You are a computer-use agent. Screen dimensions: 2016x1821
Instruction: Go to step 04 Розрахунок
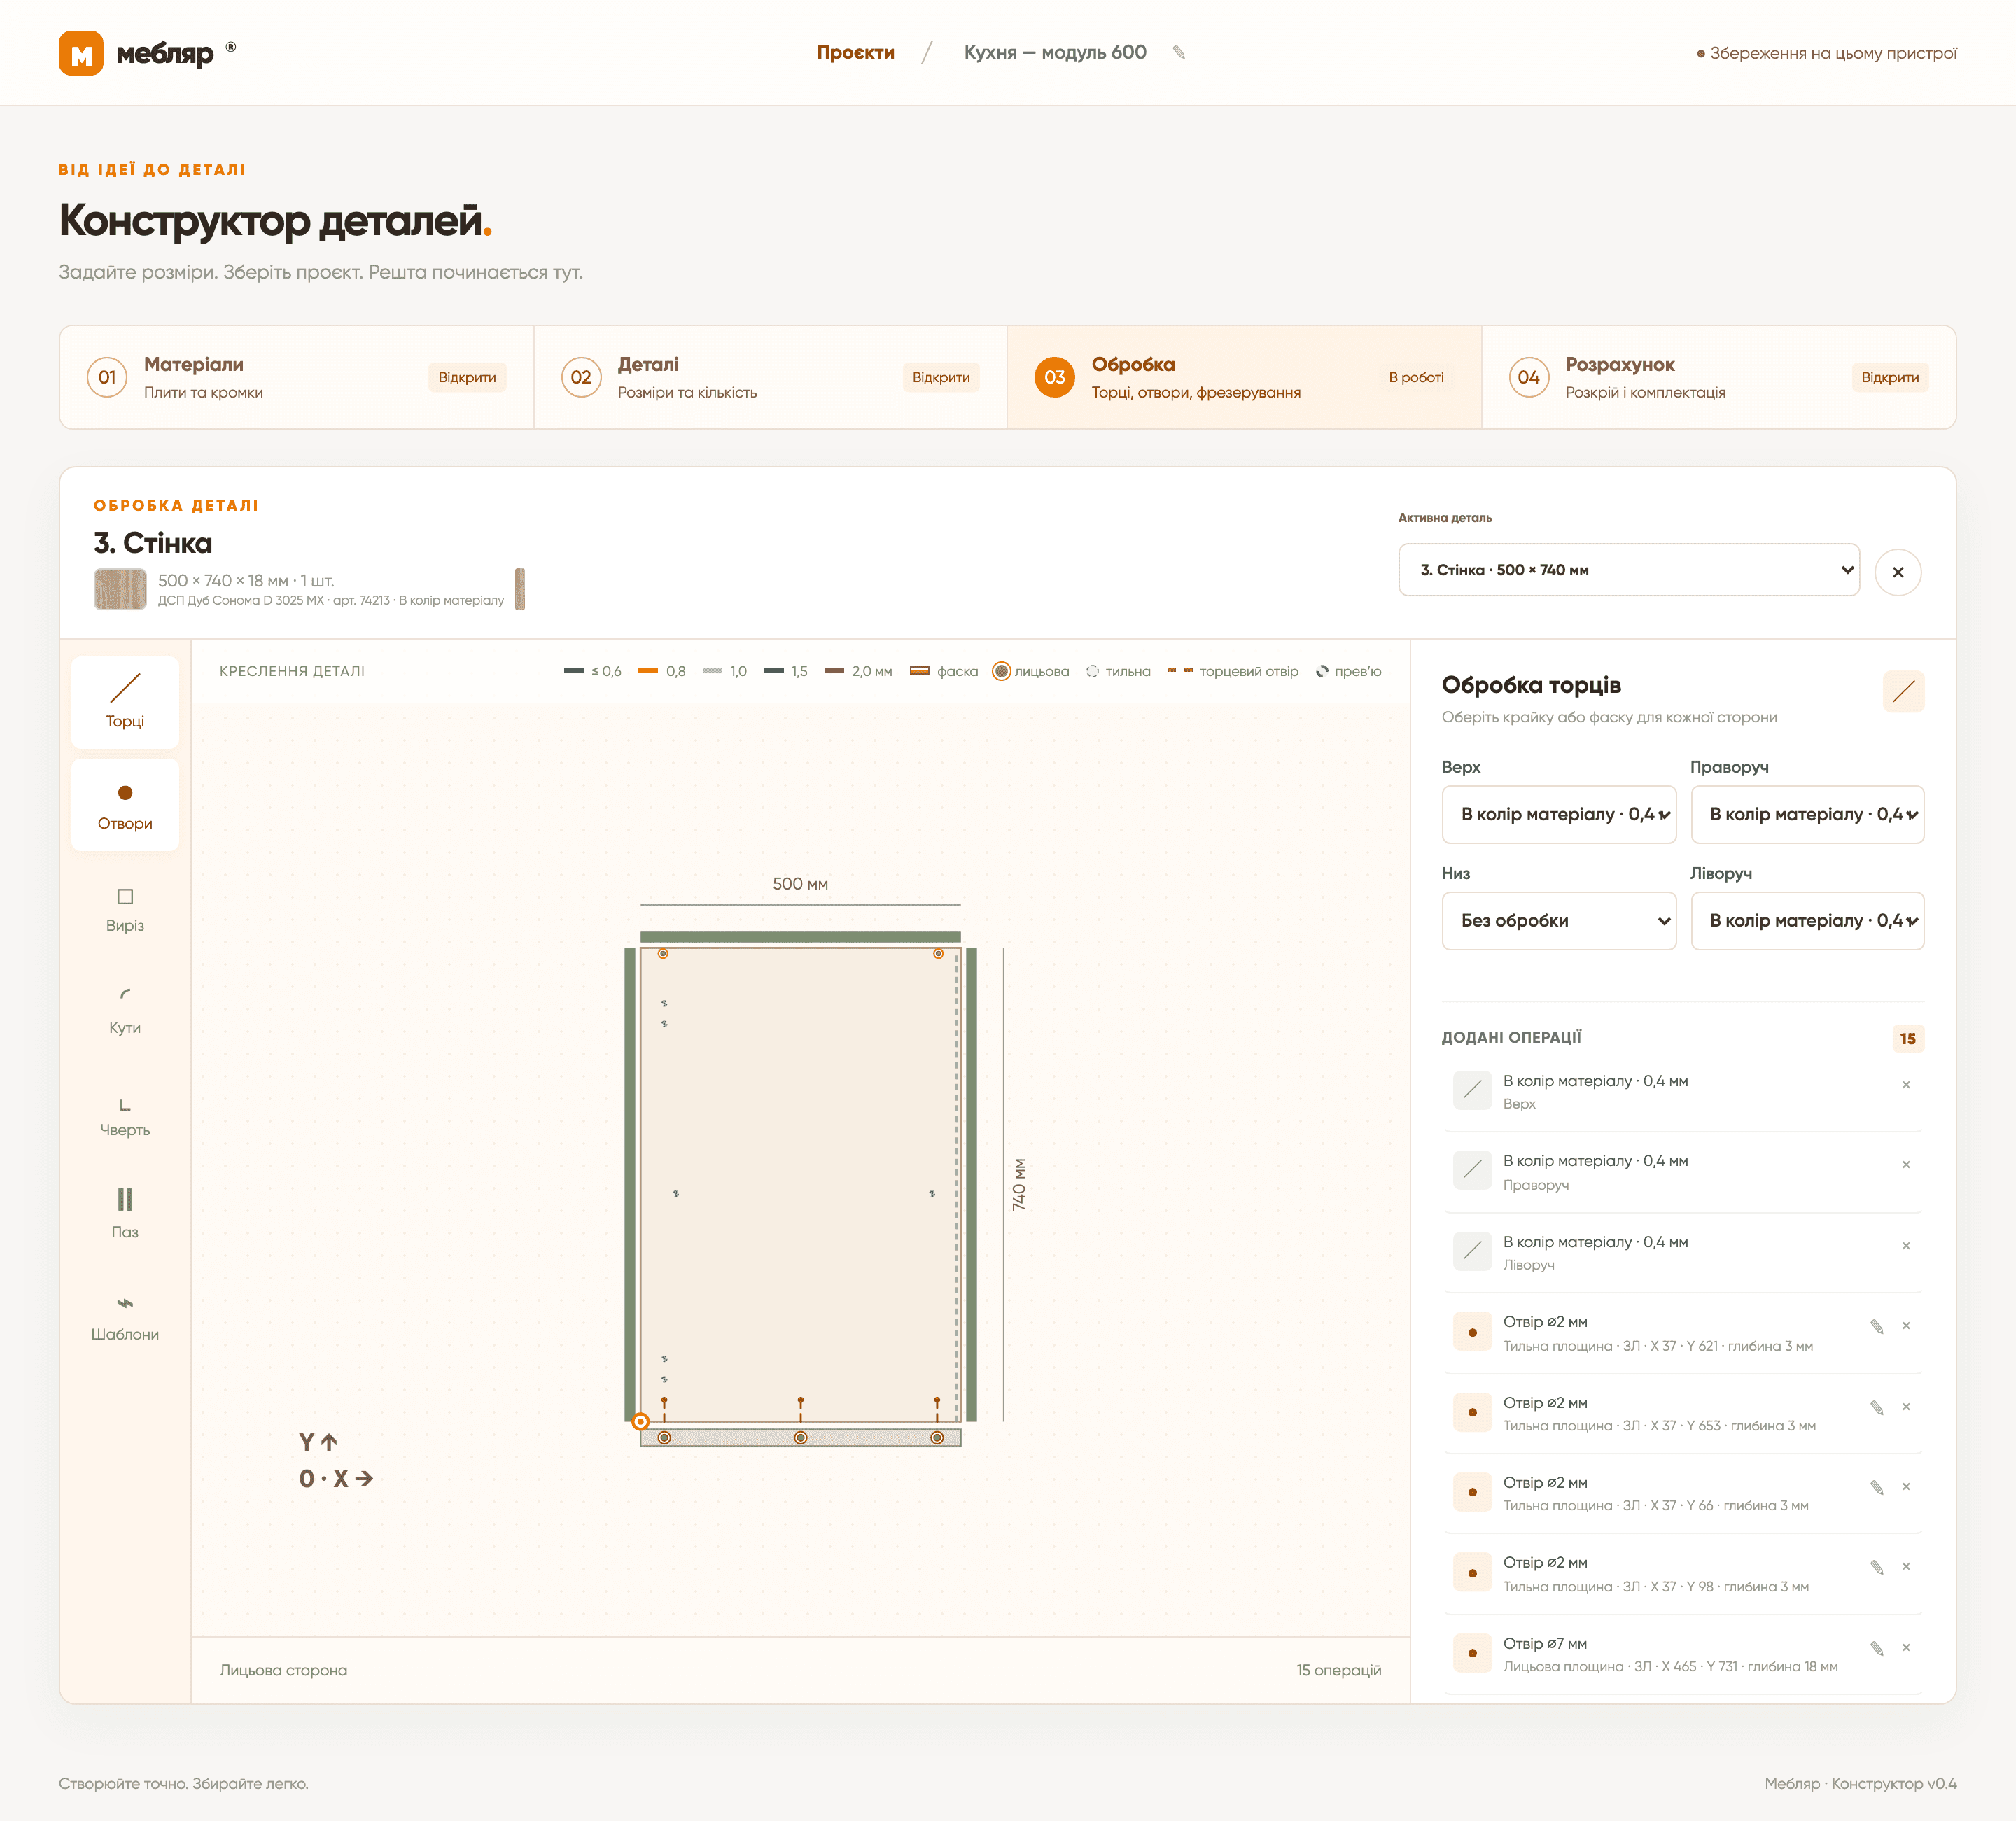(1718, 377)
